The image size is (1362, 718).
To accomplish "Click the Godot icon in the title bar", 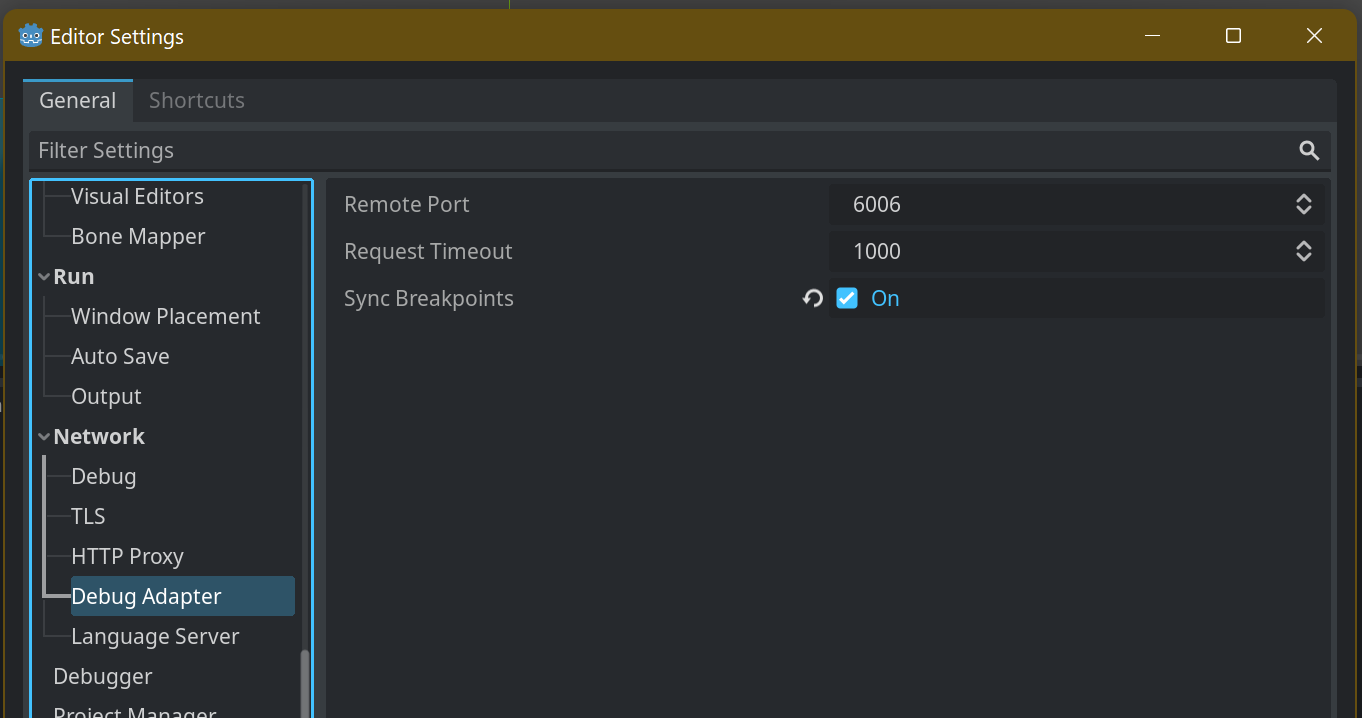I will coord(31,35).
